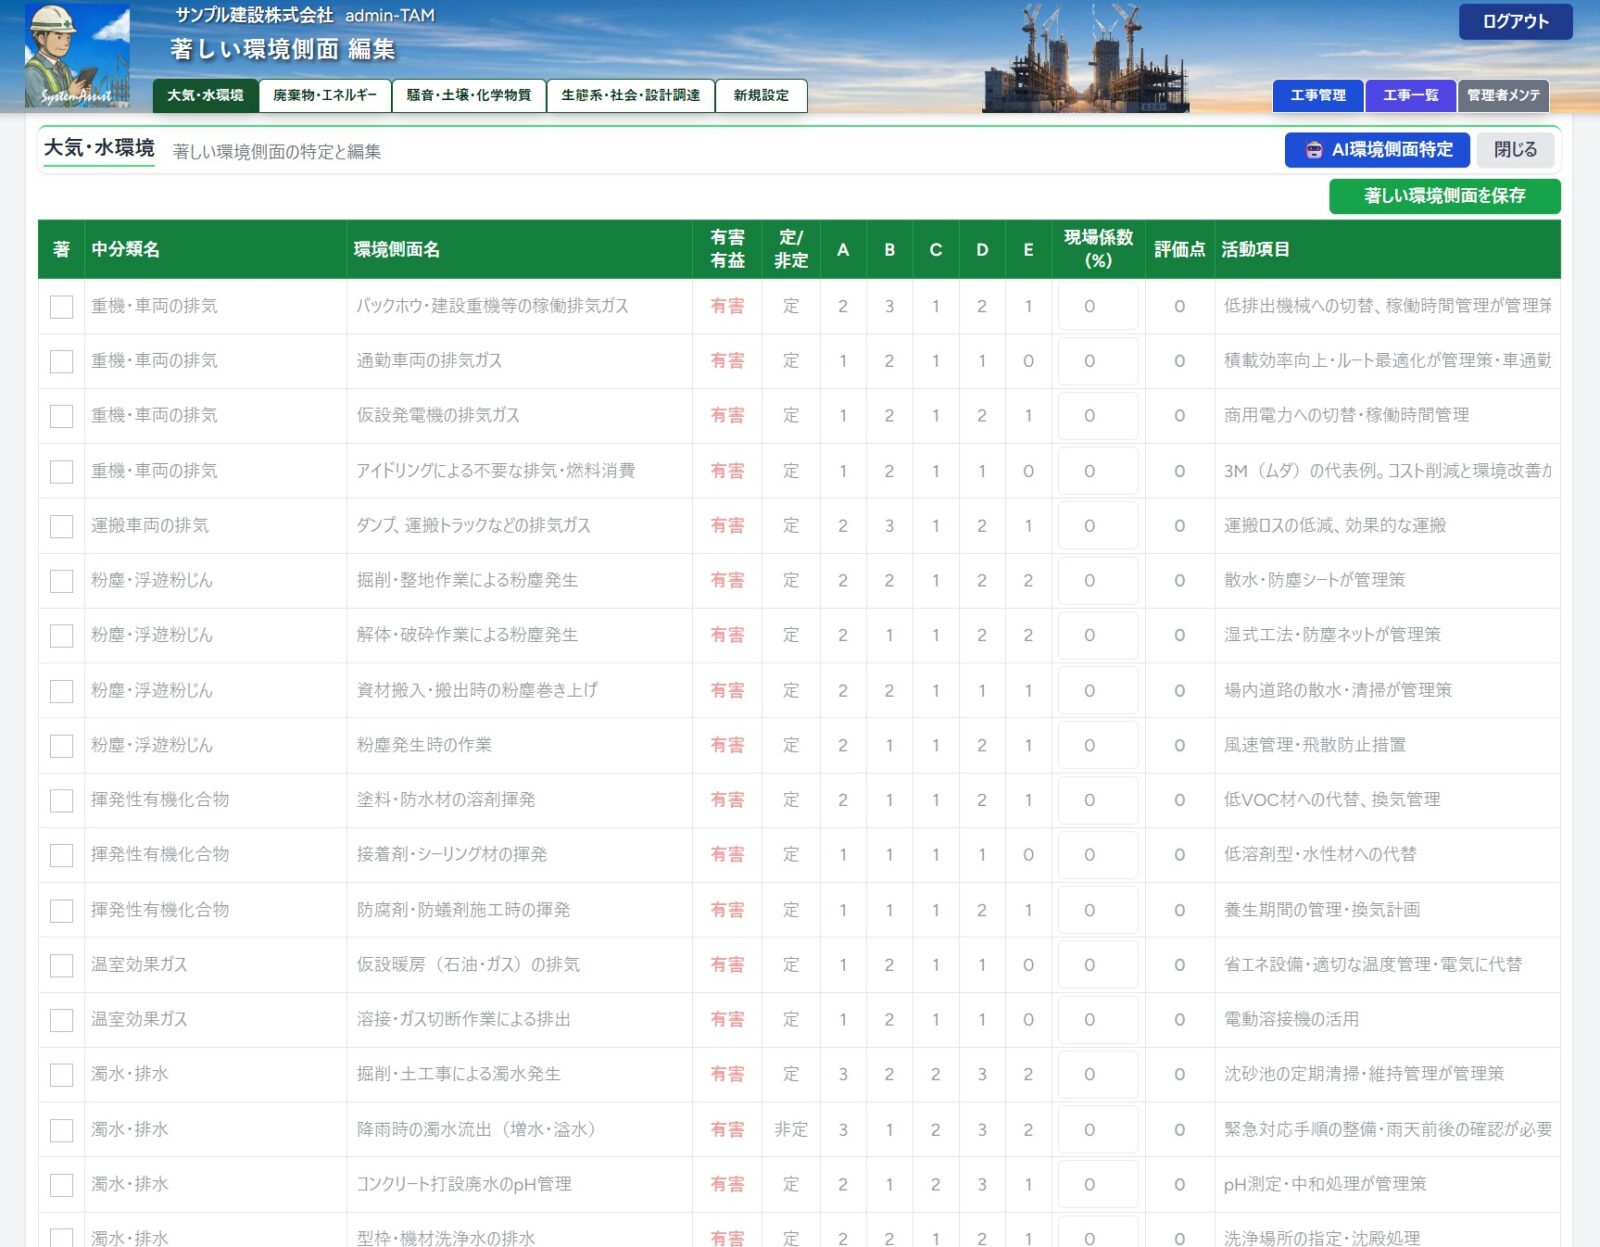The width and height of the screenshot is (1600, 1247).
Task: Select the checkbox for 掘削・土工事による濁水発生
Action: coord(62,1075)
